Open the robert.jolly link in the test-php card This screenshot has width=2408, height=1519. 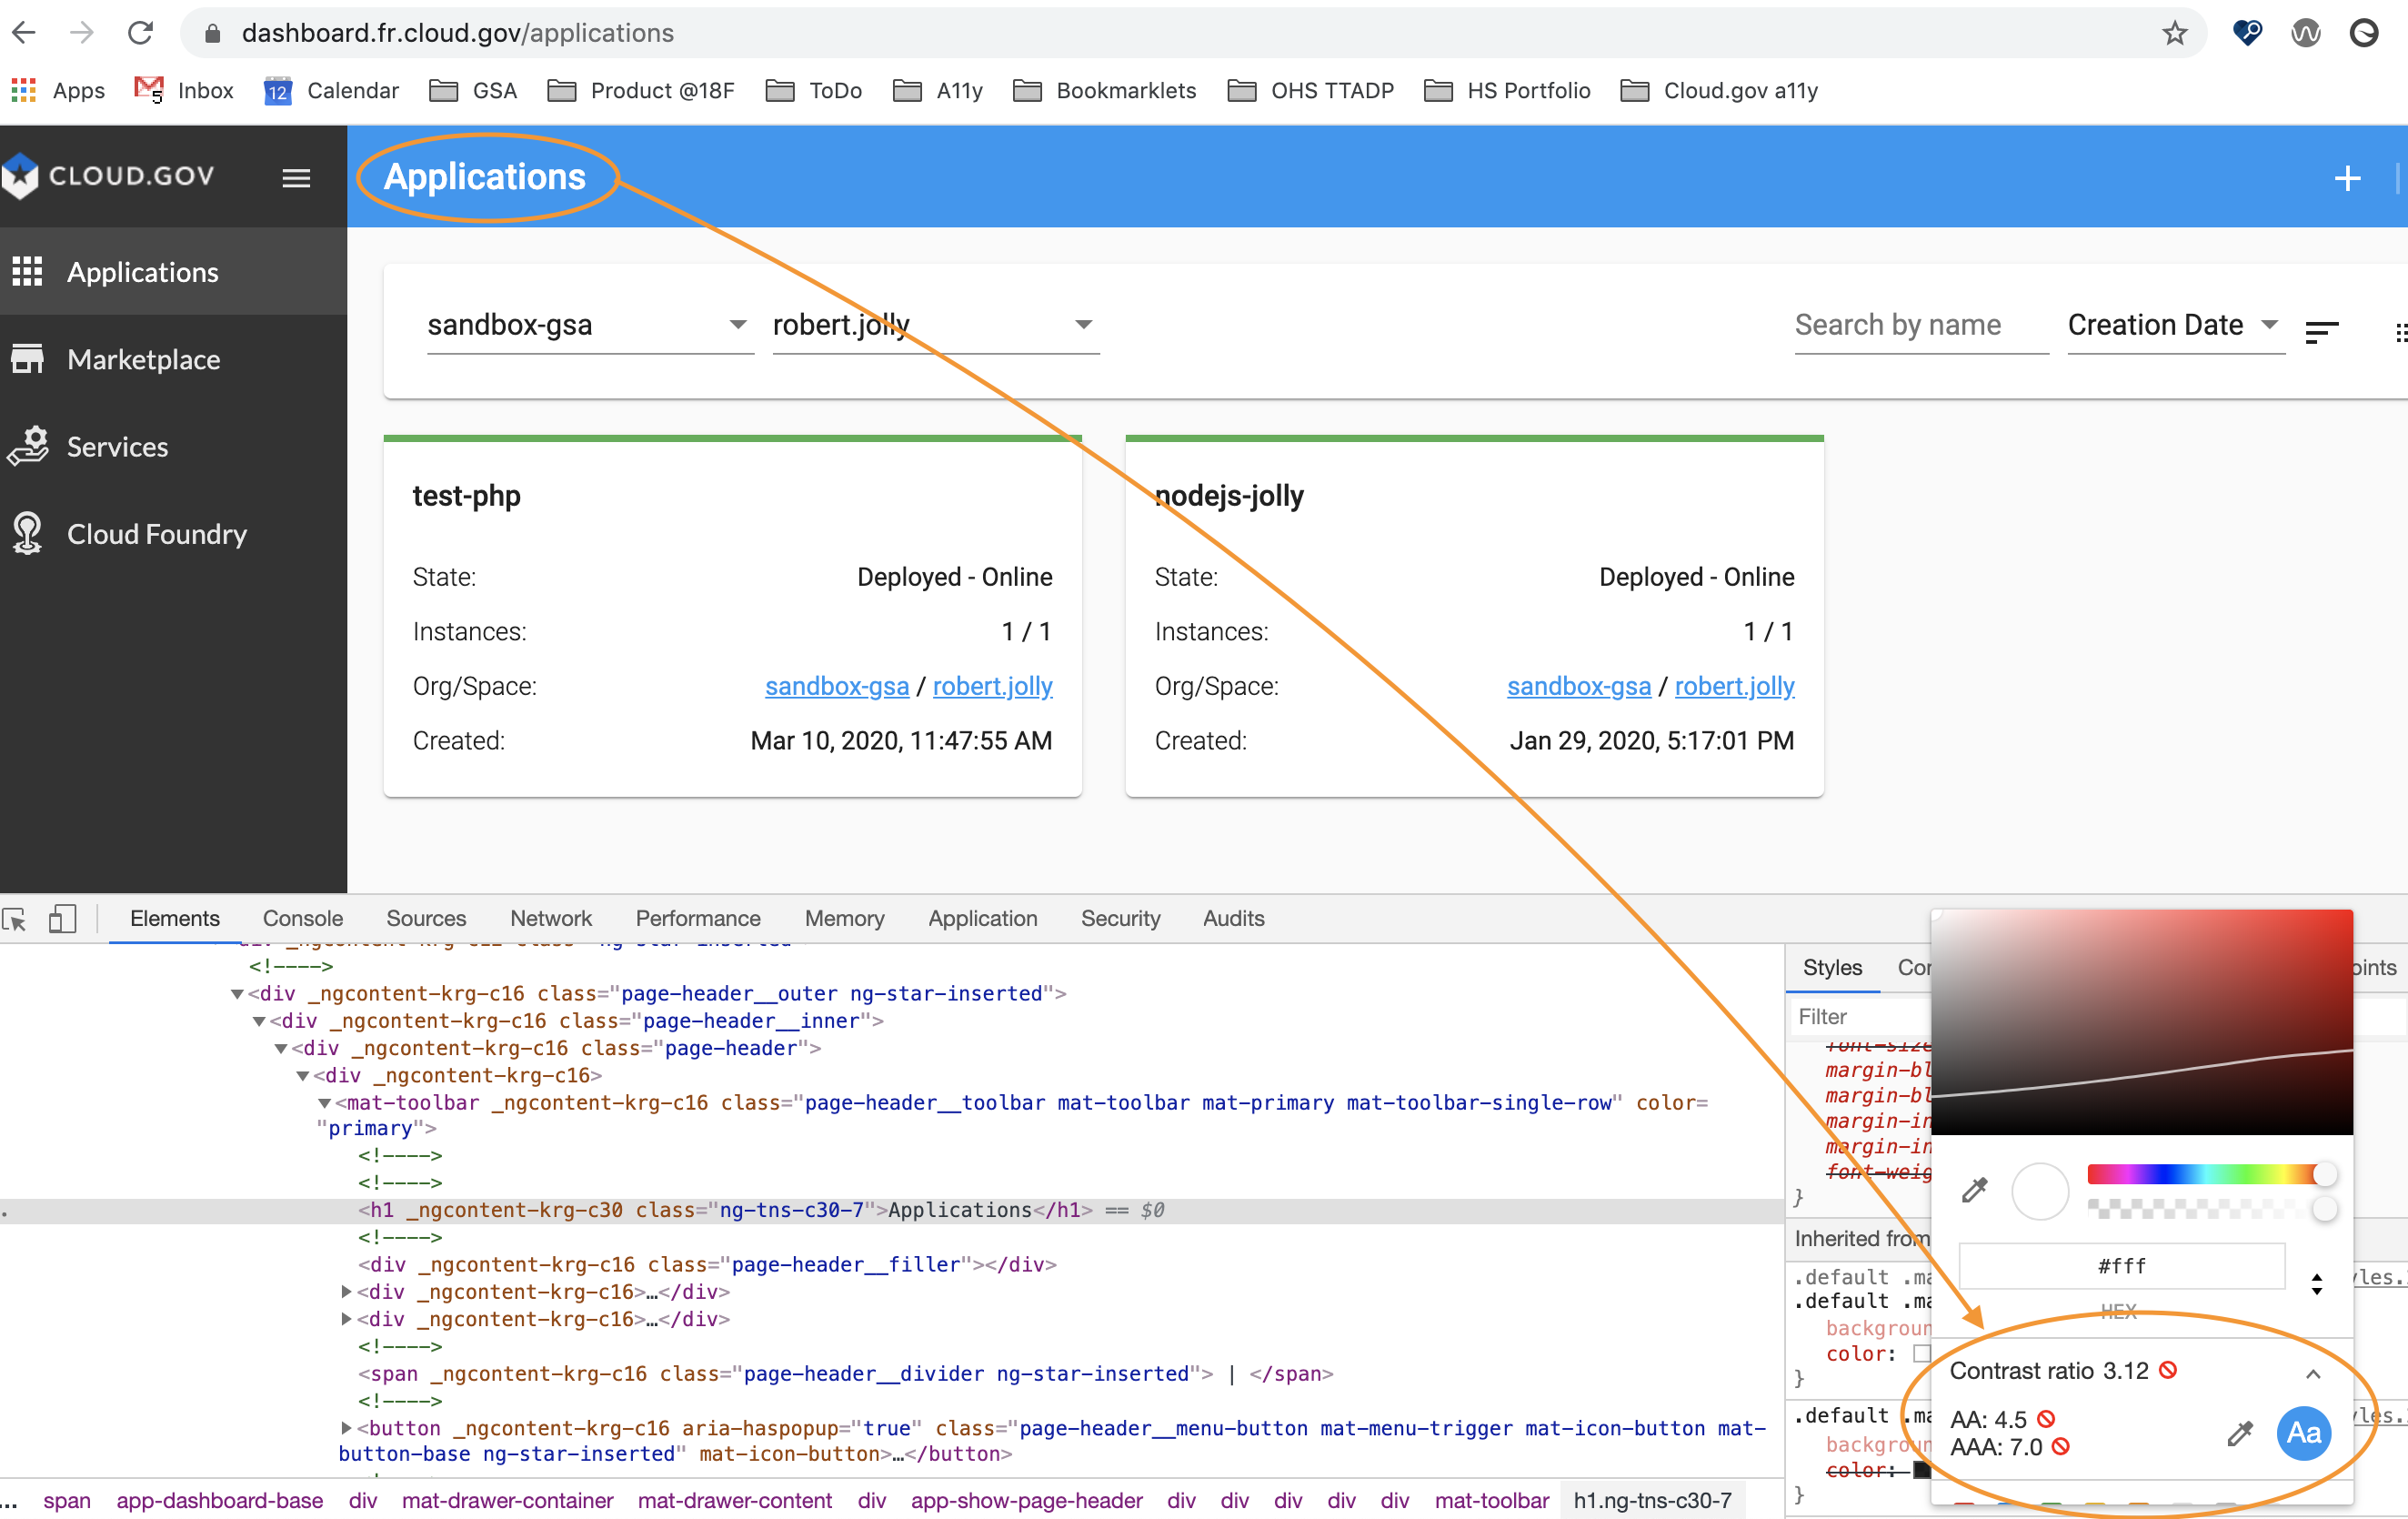[992, 686]
